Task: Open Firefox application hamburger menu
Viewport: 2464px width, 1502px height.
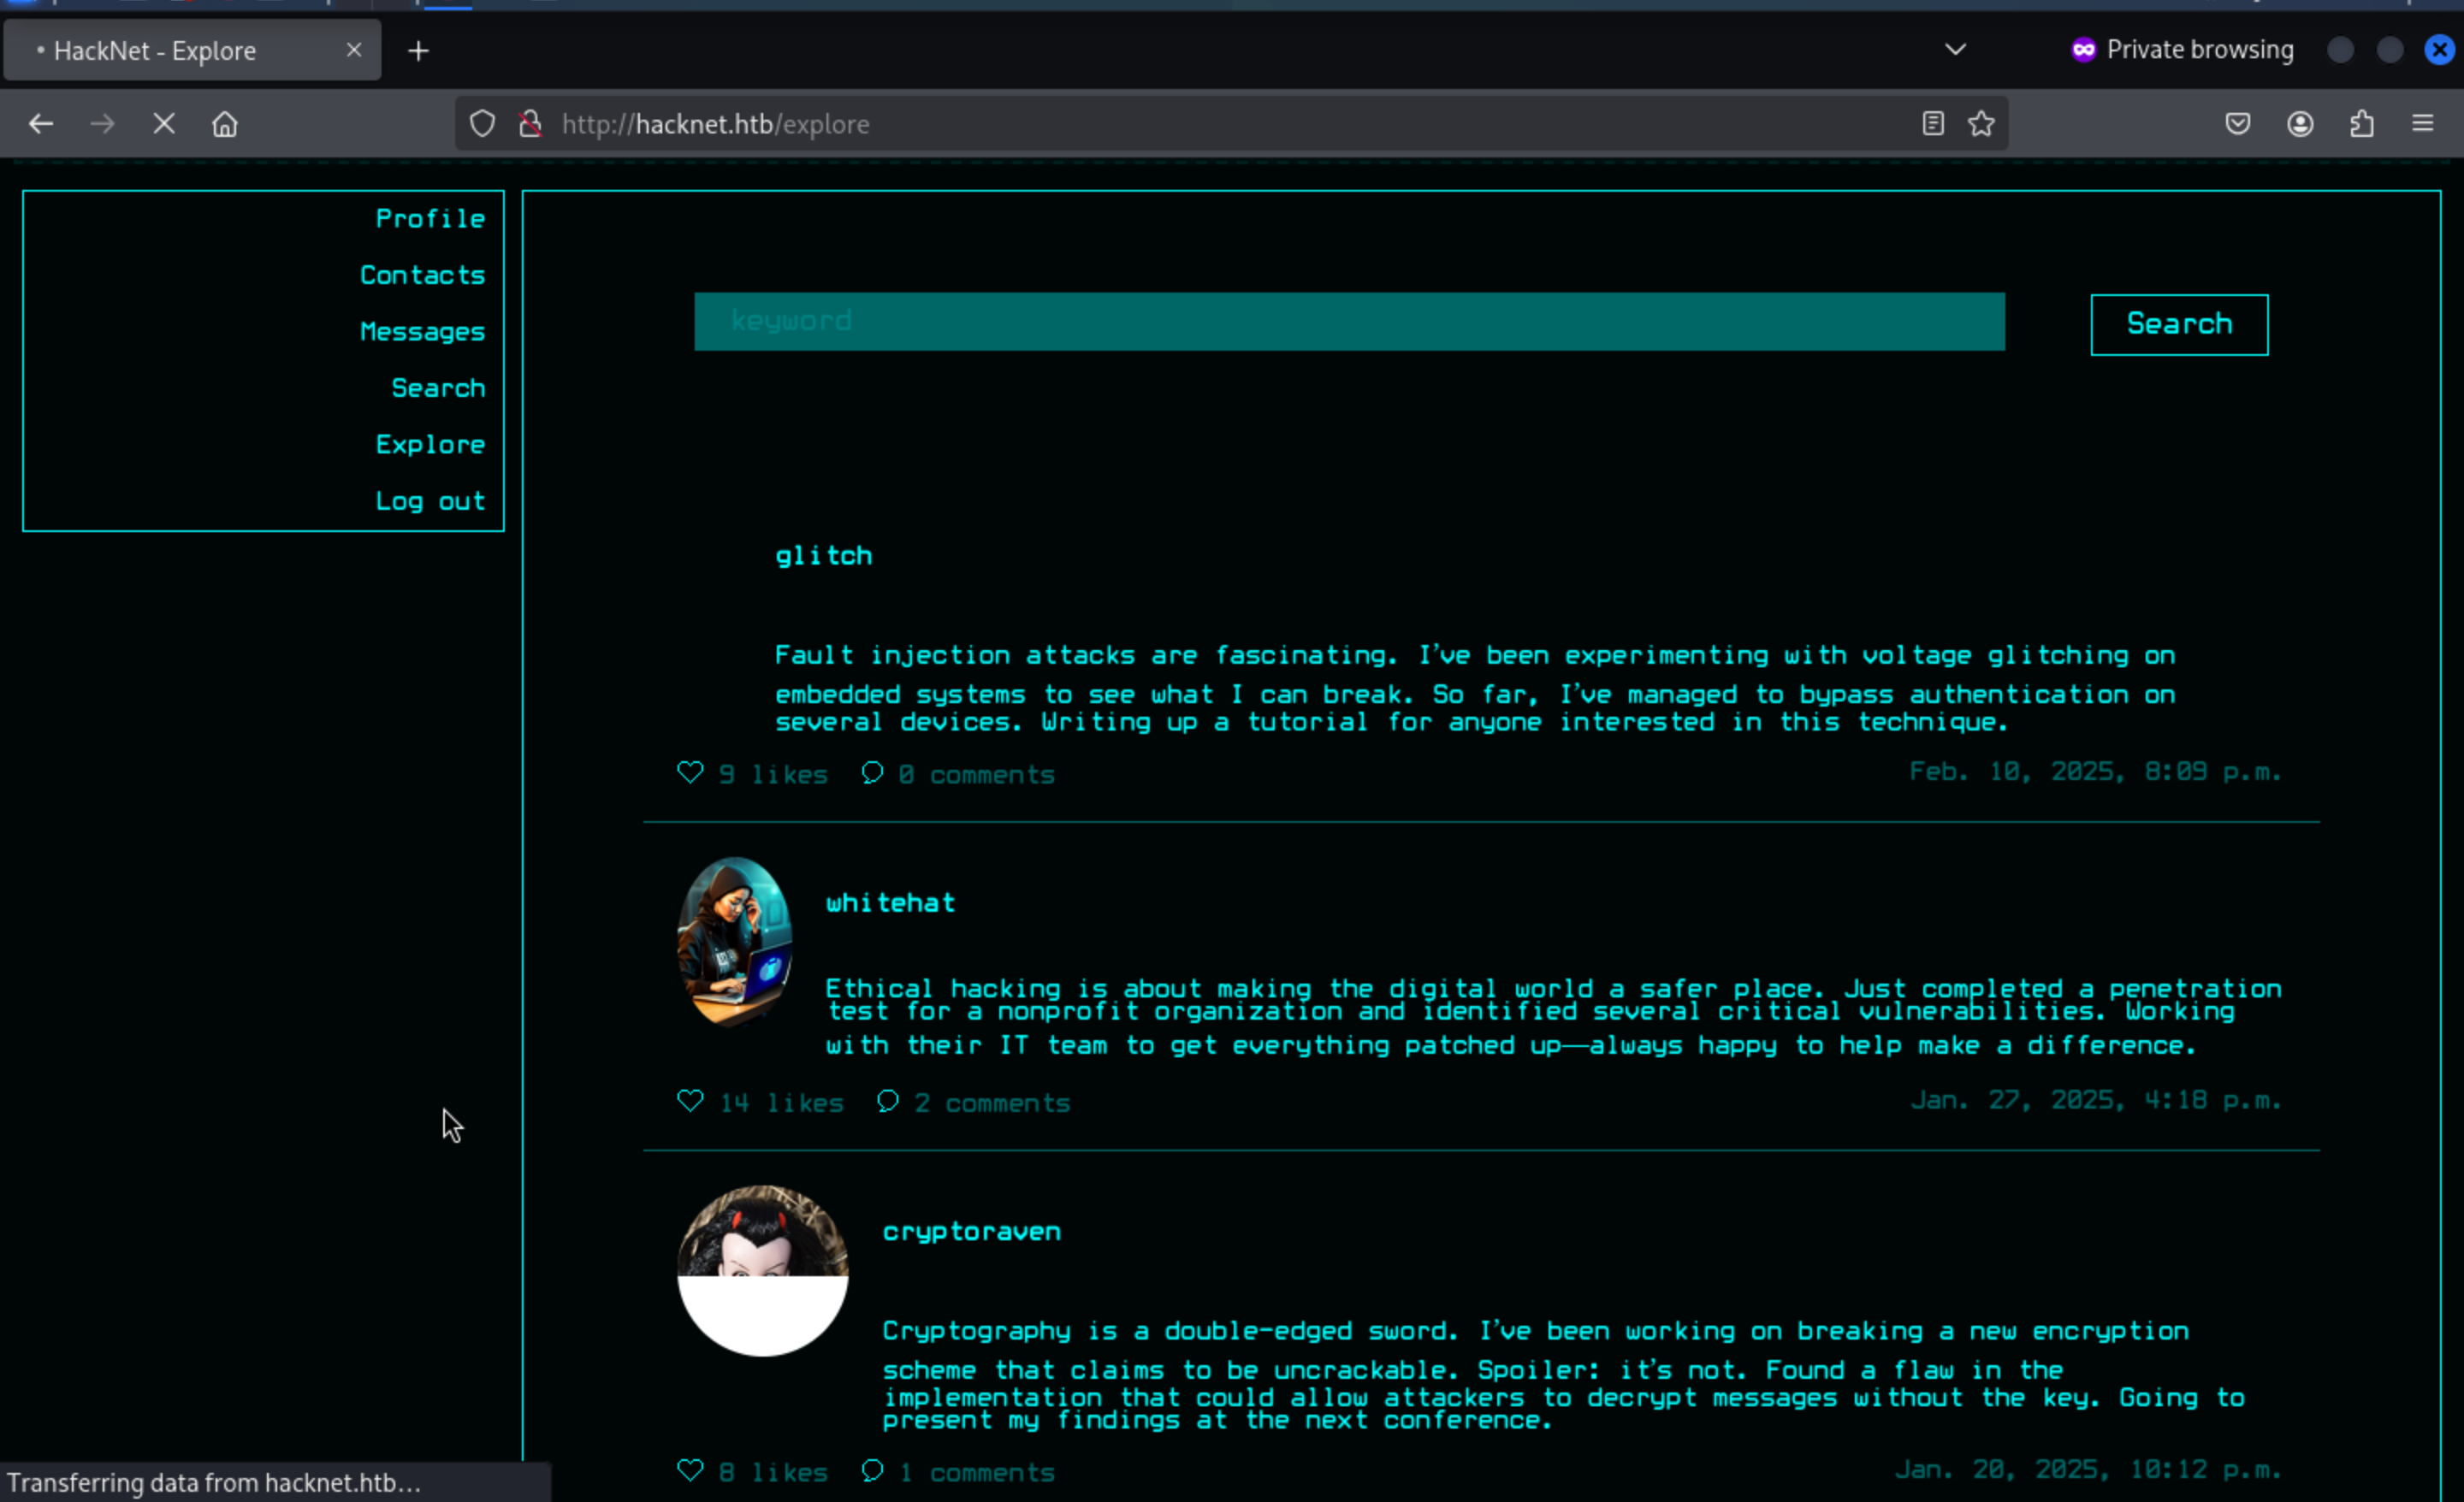Action: [2422, 124]
